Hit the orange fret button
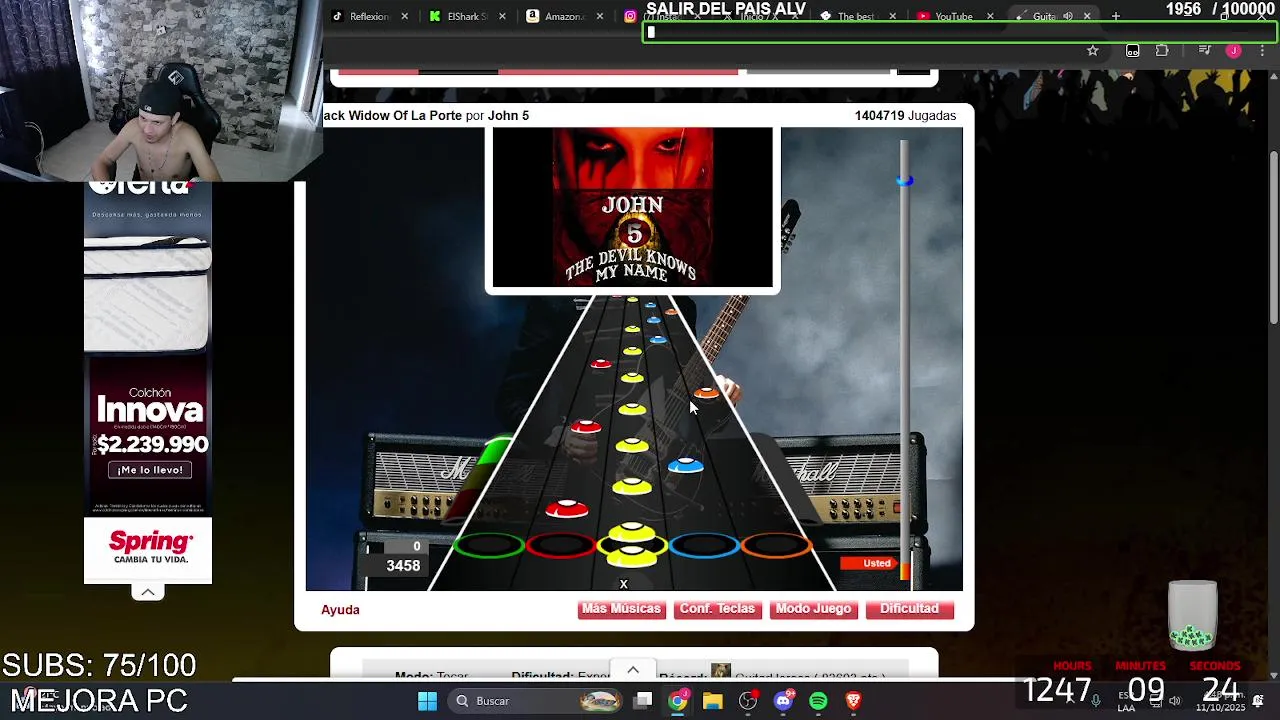The image size is (1280, 720). [776, 545]
